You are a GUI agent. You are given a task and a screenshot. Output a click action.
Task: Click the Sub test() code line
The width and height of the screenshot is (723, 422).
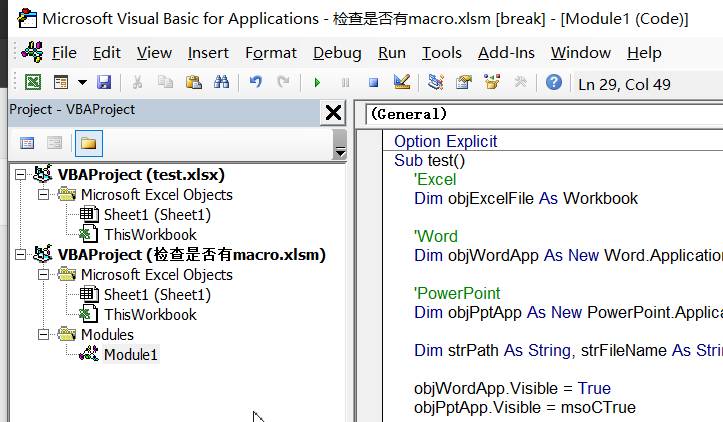(x=429, y=160)
